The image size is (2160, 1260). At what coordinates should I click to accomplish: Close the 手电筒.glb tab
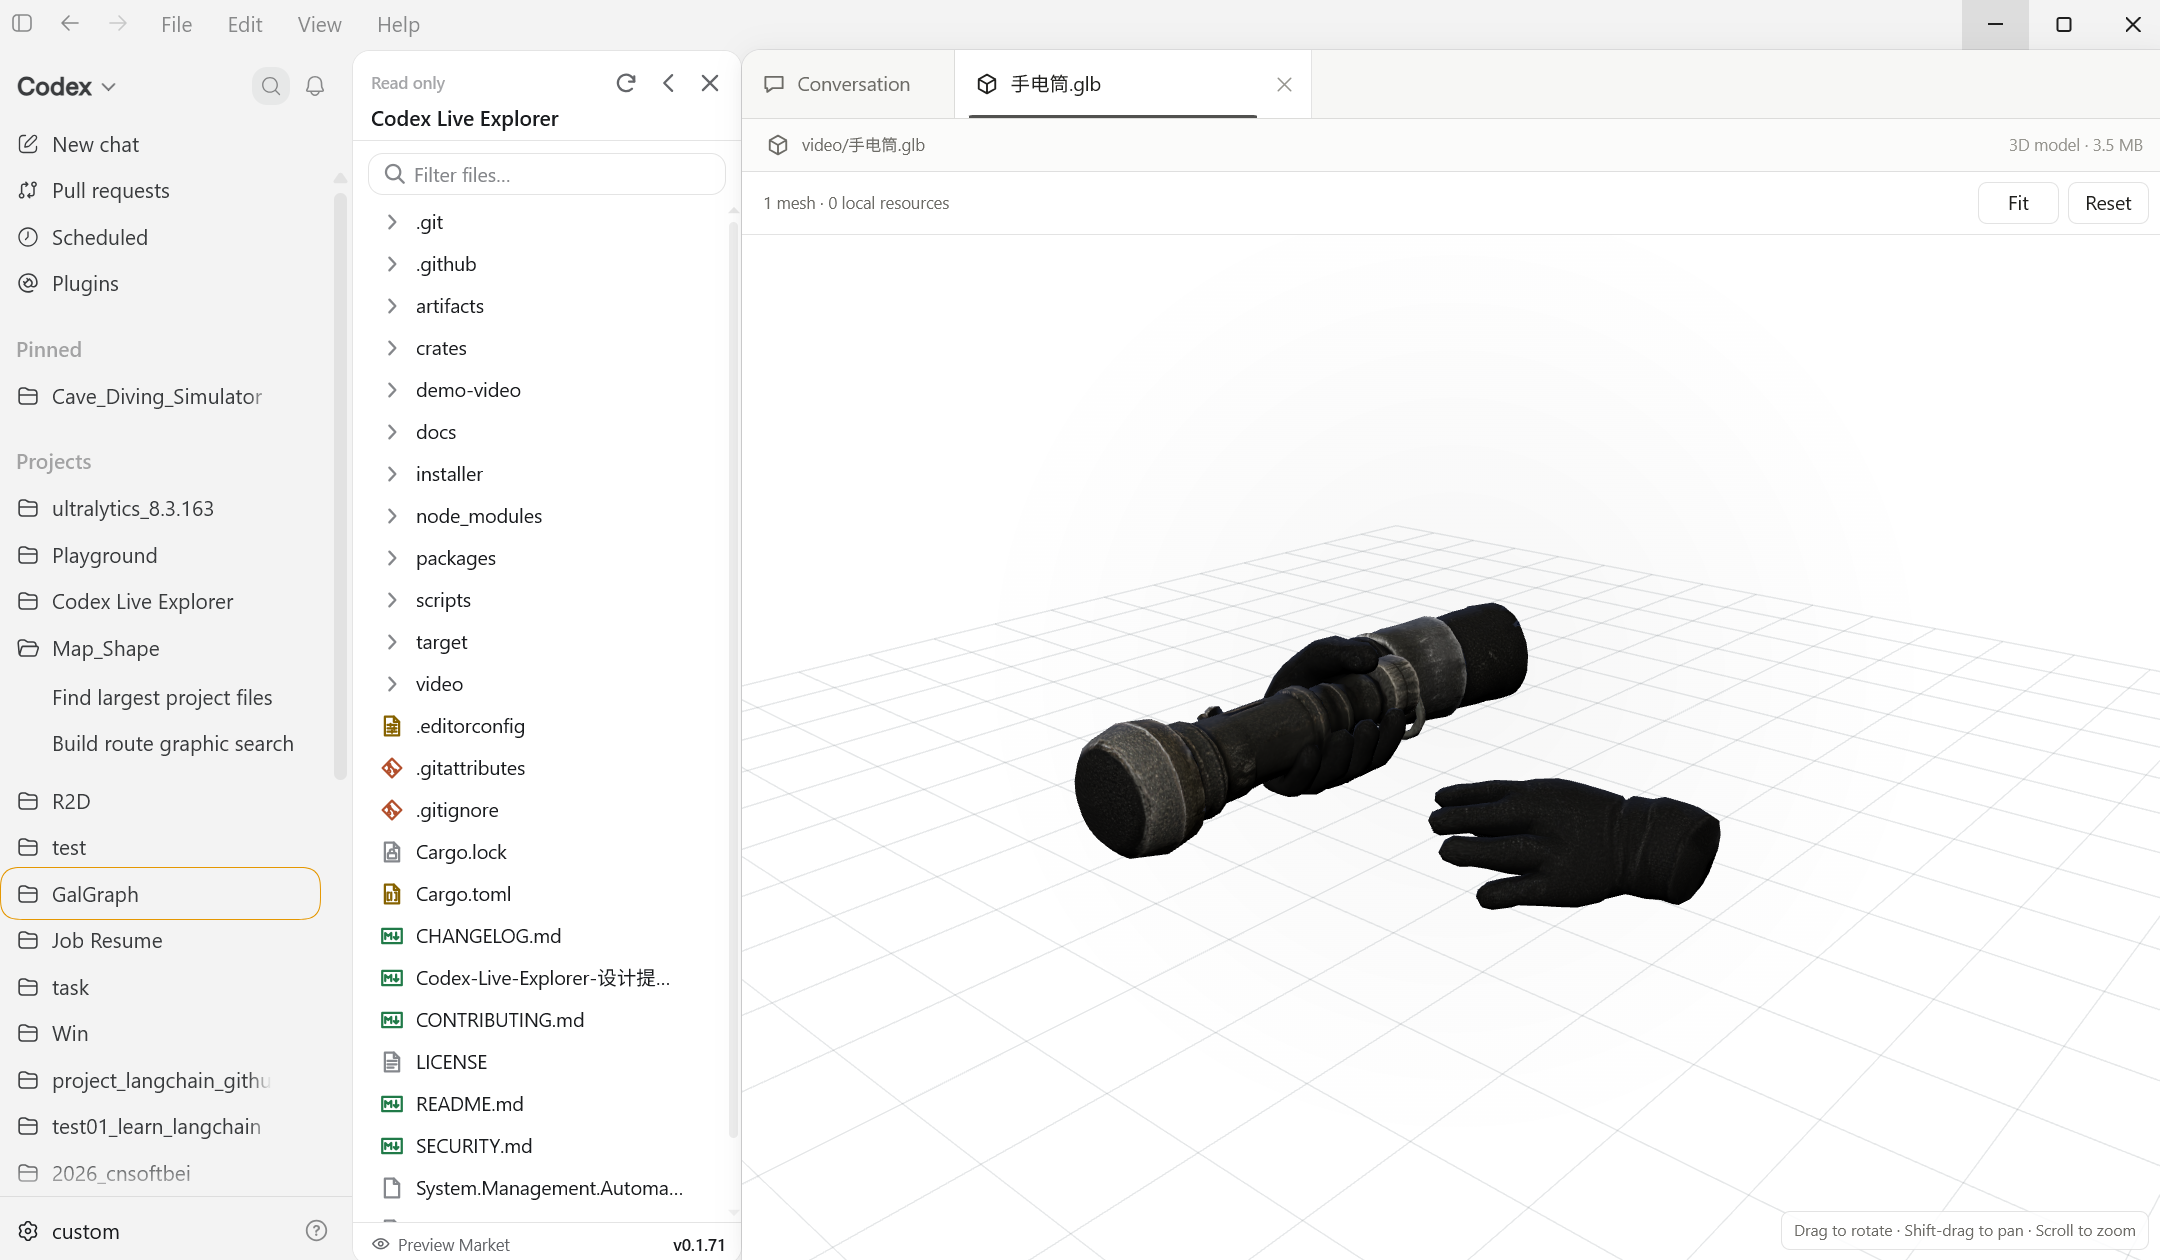(x=1284, y=85)
